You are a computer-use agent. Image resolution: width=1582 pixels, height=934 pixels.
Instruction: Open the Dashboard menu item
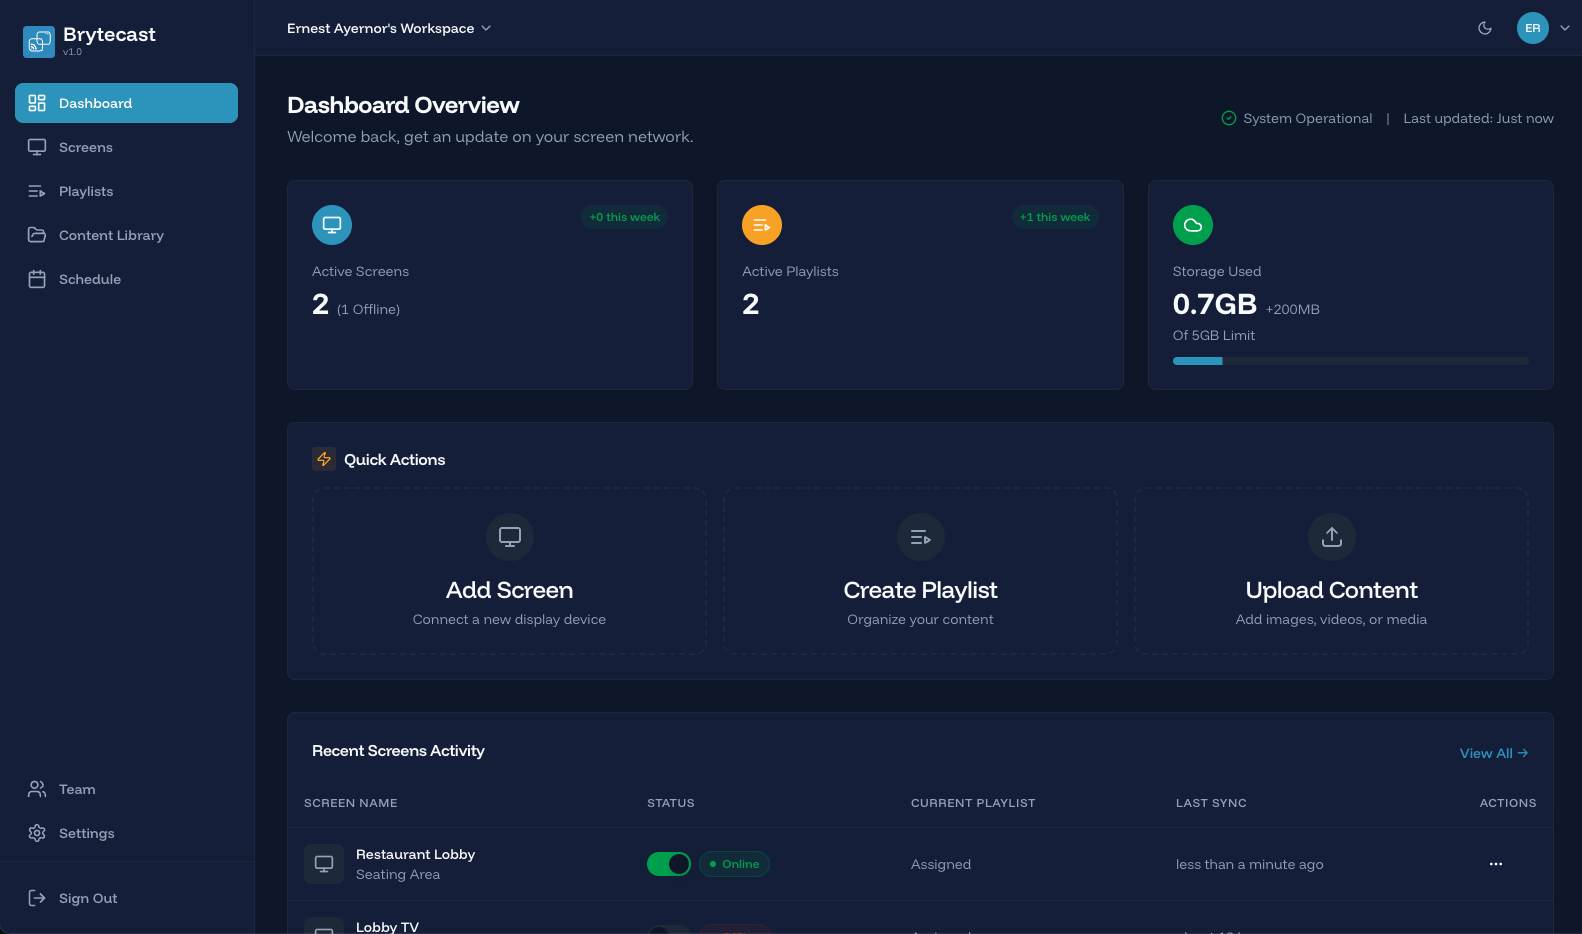tap(126, 103)
